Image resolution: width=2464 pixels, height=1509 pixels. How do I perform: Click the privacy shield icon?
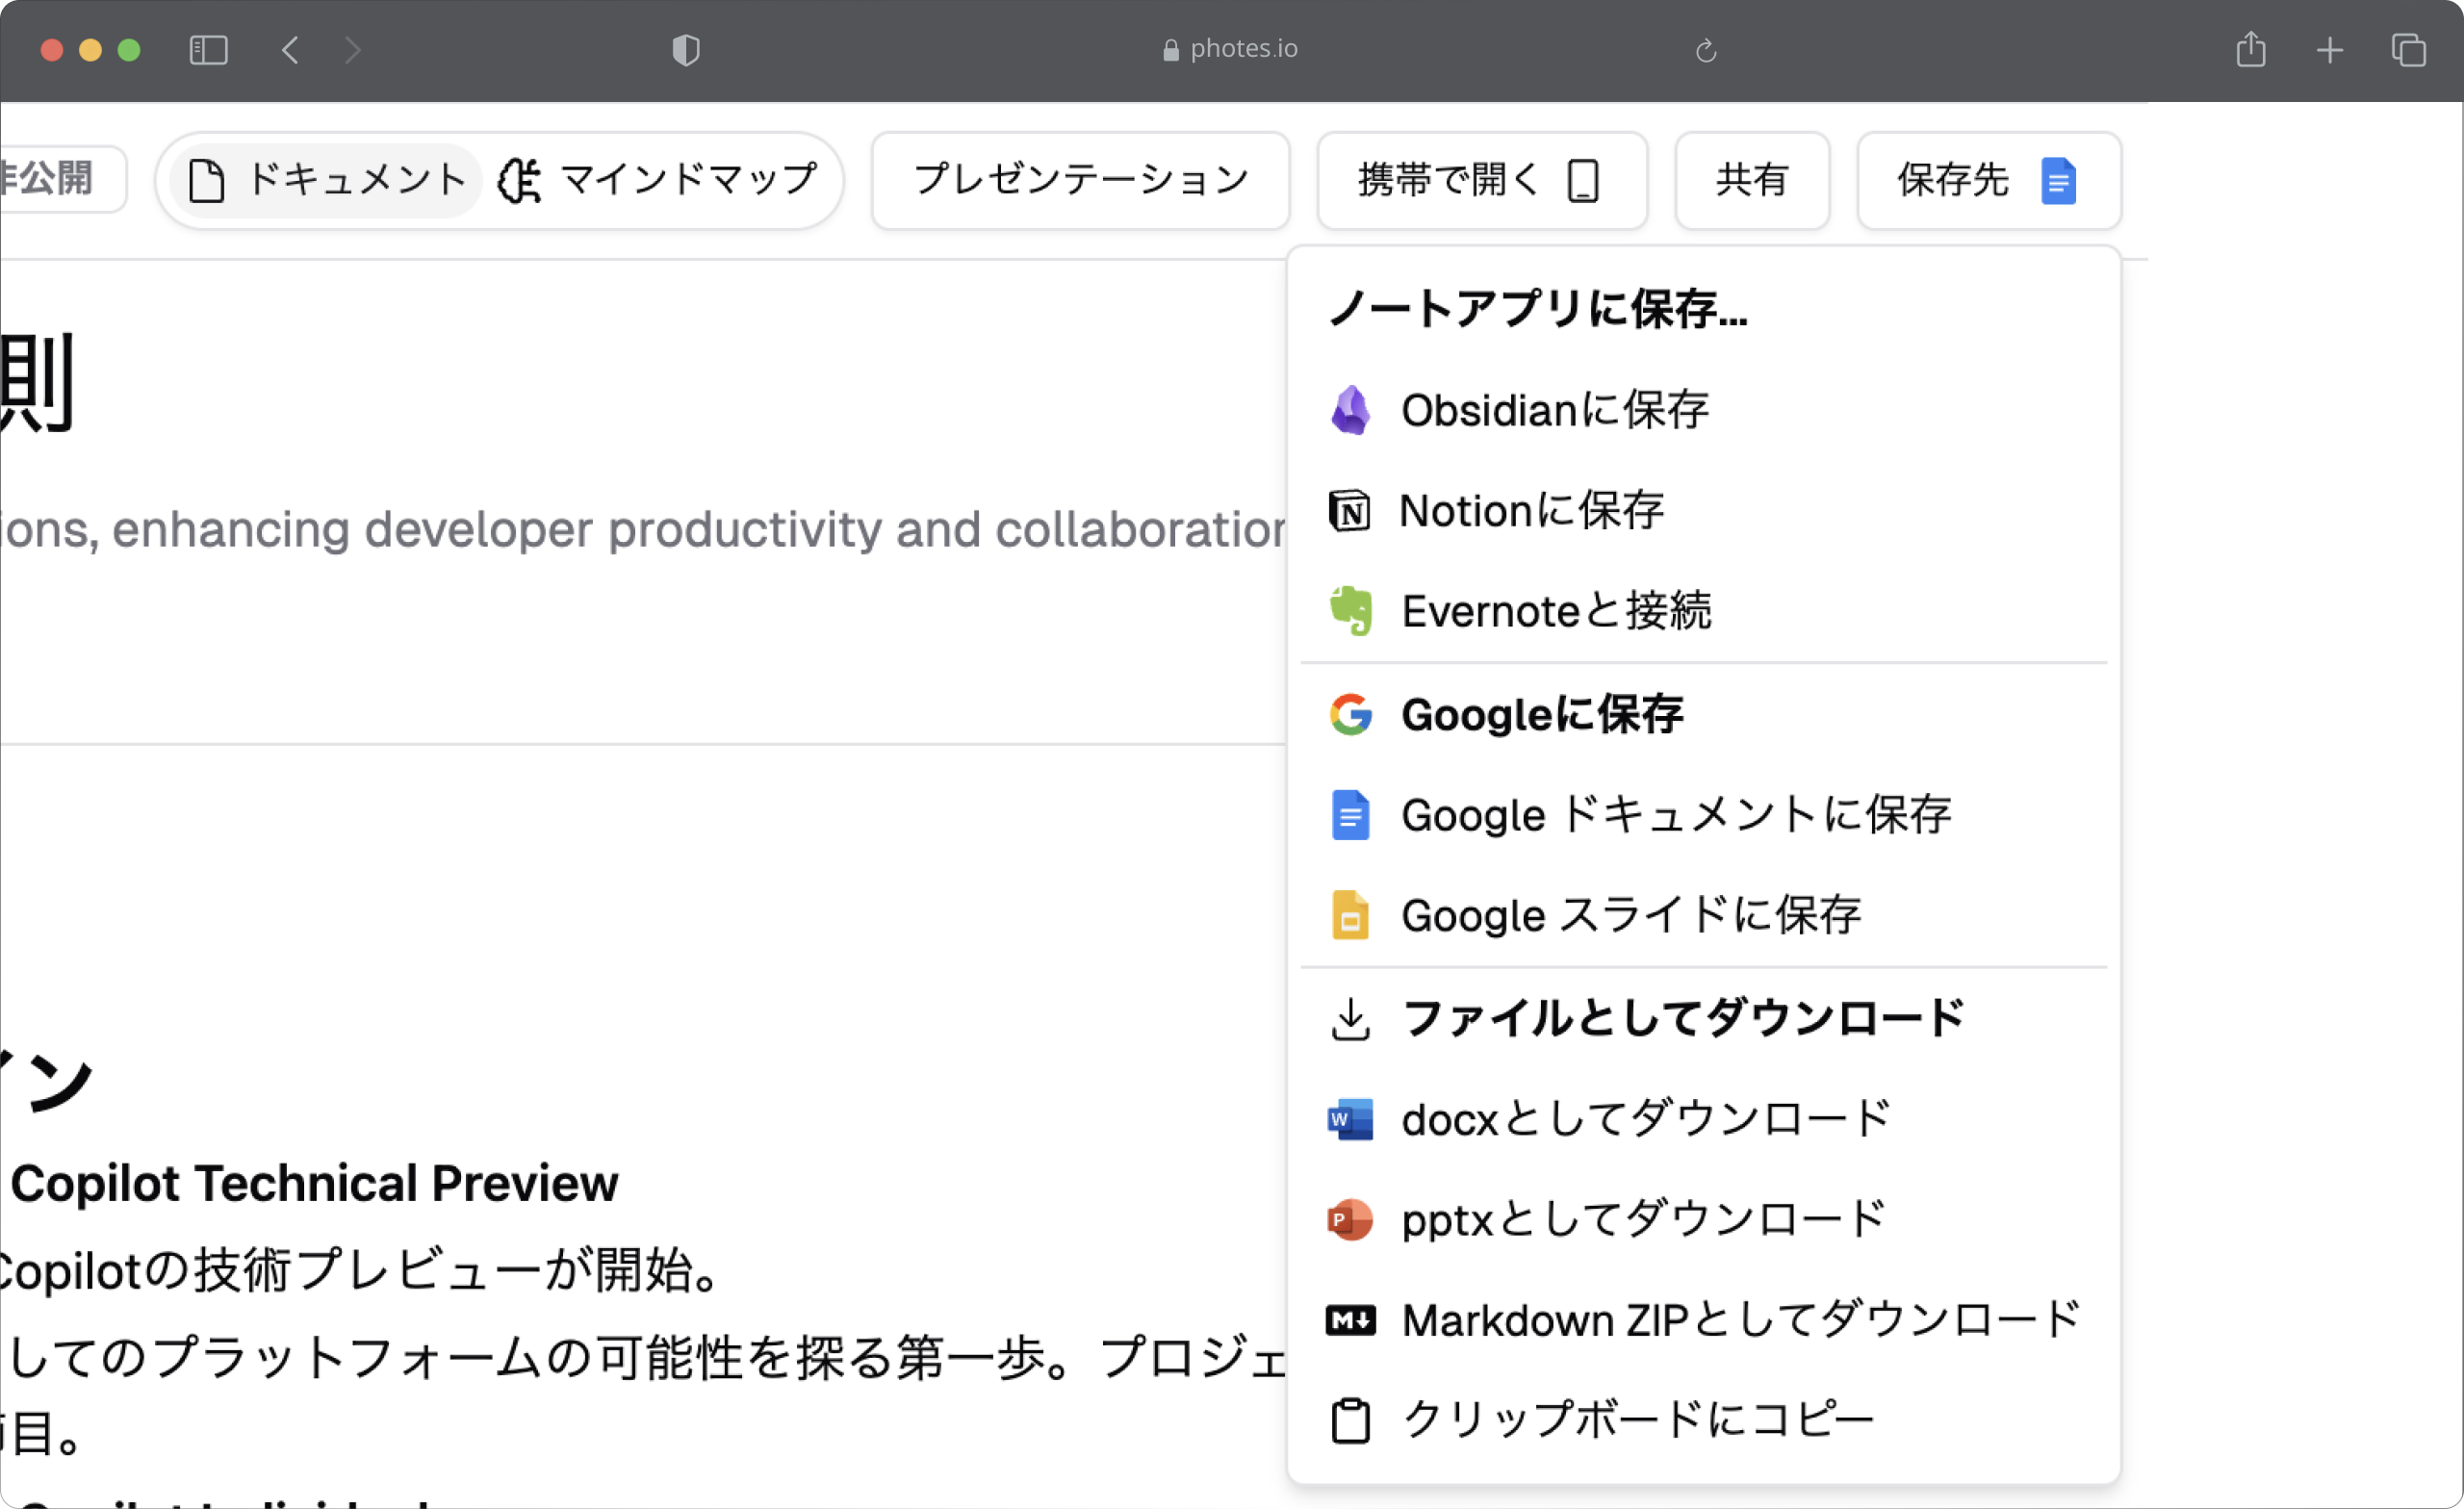point(686,50)
